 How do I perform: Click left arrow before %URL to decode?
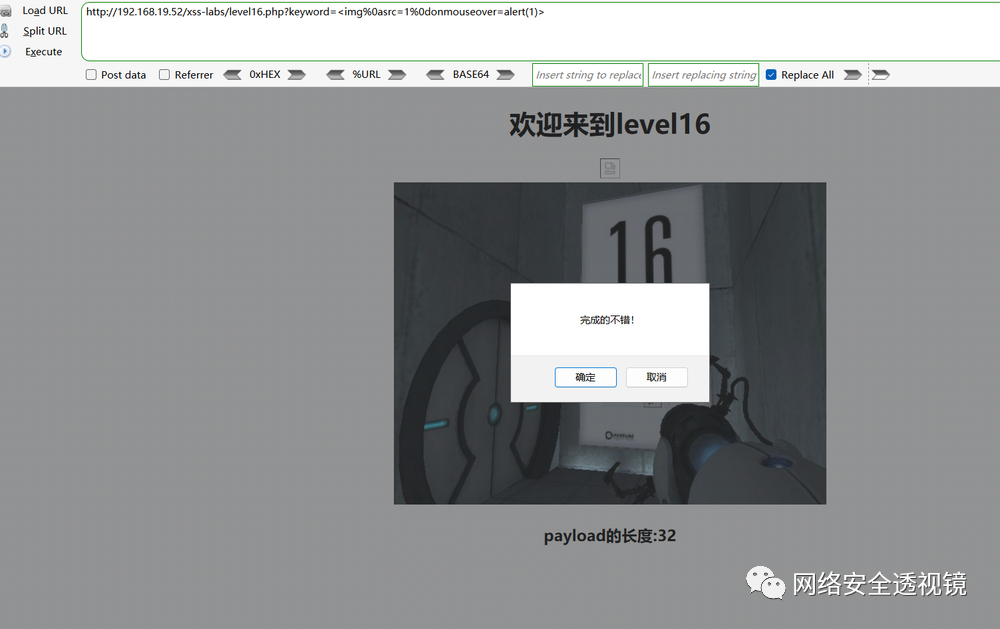(x=335, y=75)
